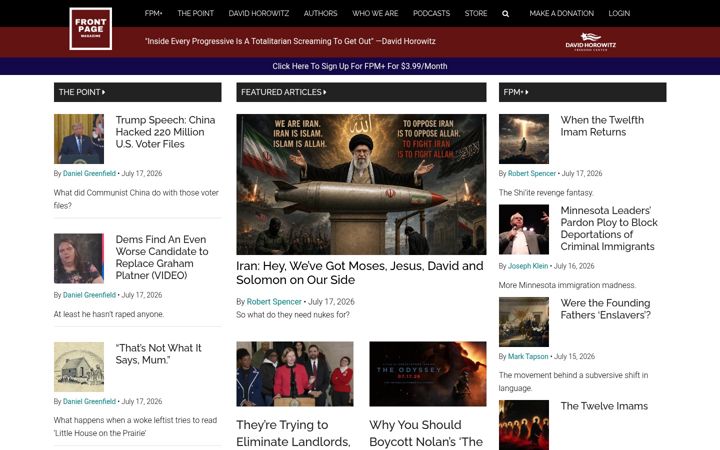Click the FPM+ signup banner
The height and width of the screenshot is (450, 720).
click(360, 66)
